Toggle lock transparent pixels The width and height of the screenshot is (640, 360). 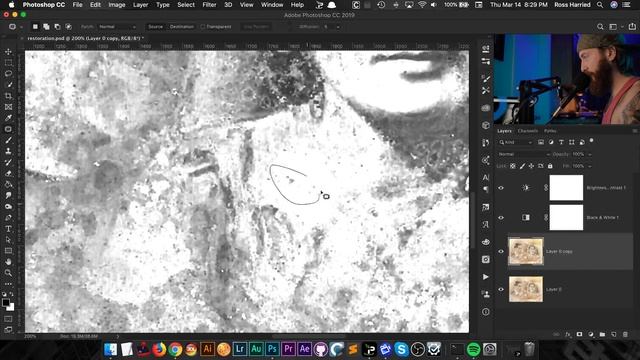[513, 166]
